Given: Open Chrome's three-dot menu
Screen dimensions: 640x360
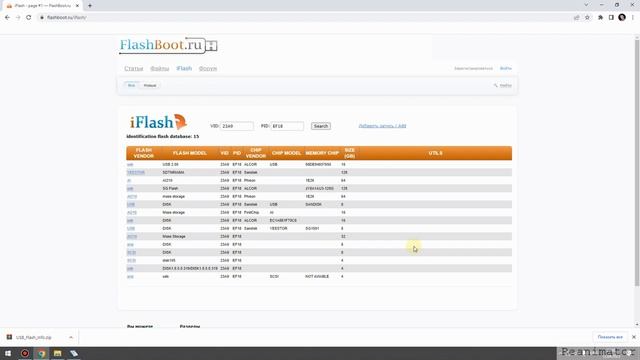Looking at the screenshot, I should [x=633, y=18].
